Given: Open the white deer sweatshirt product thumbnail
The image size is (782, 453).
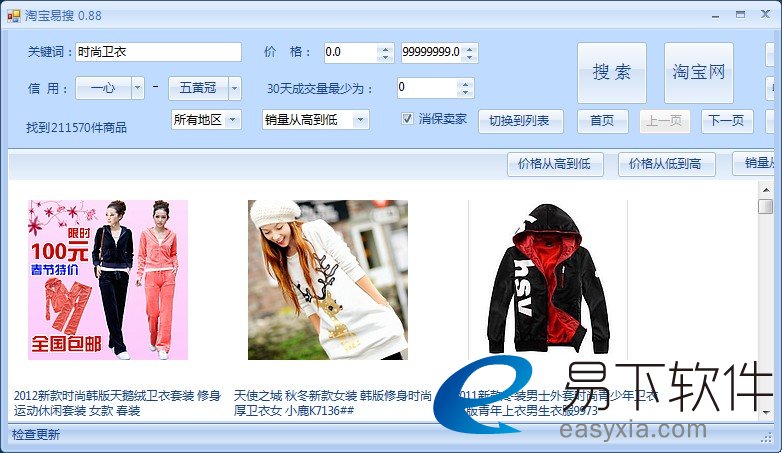Looking at the screenshot, I should [328, 280].
